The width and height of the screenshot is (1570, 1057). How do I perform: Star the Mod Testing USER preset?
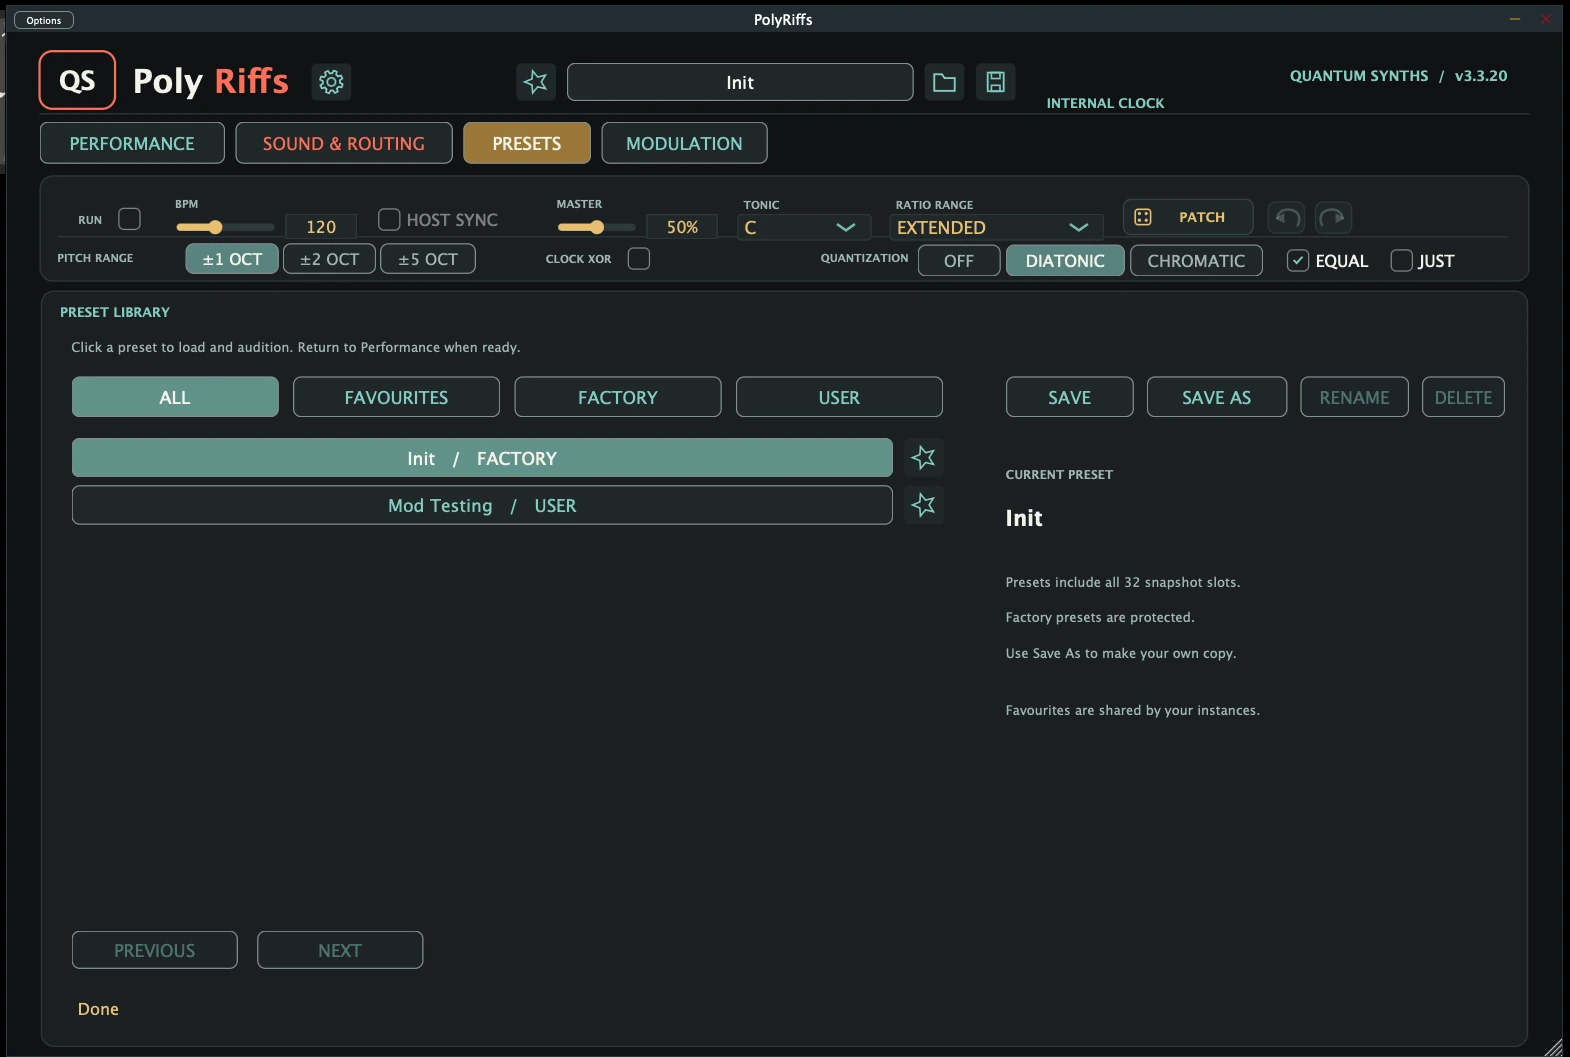coord(923,505)
